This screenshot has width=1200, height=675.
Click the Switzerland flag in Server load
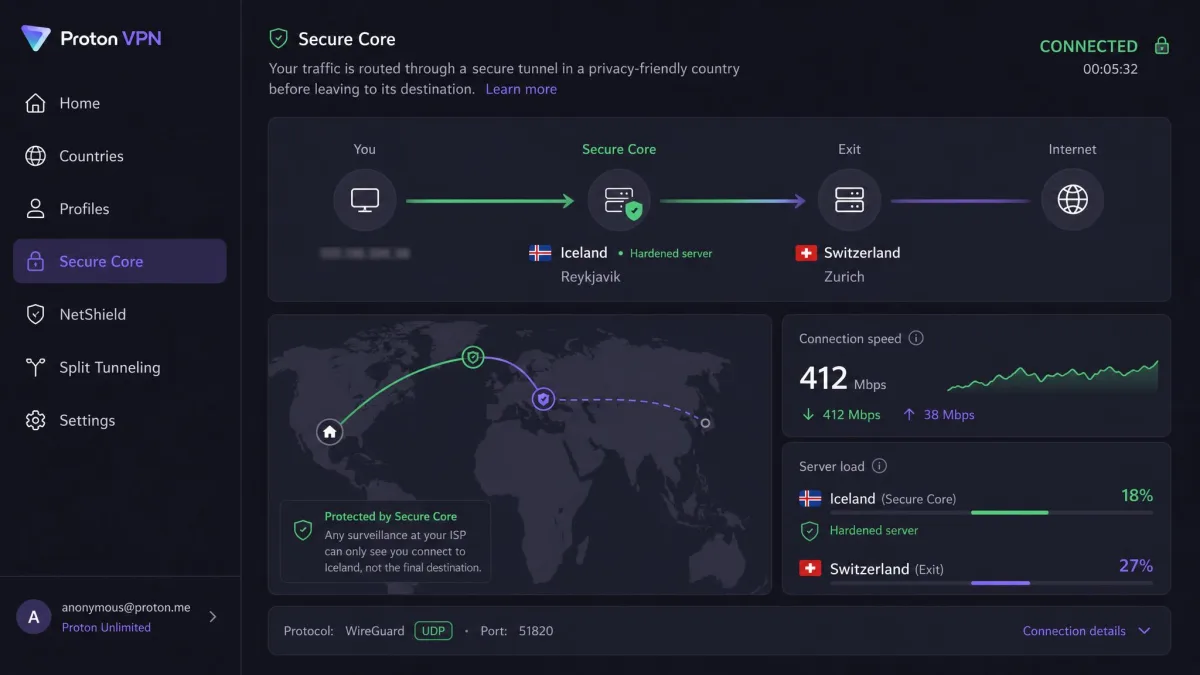810,568
